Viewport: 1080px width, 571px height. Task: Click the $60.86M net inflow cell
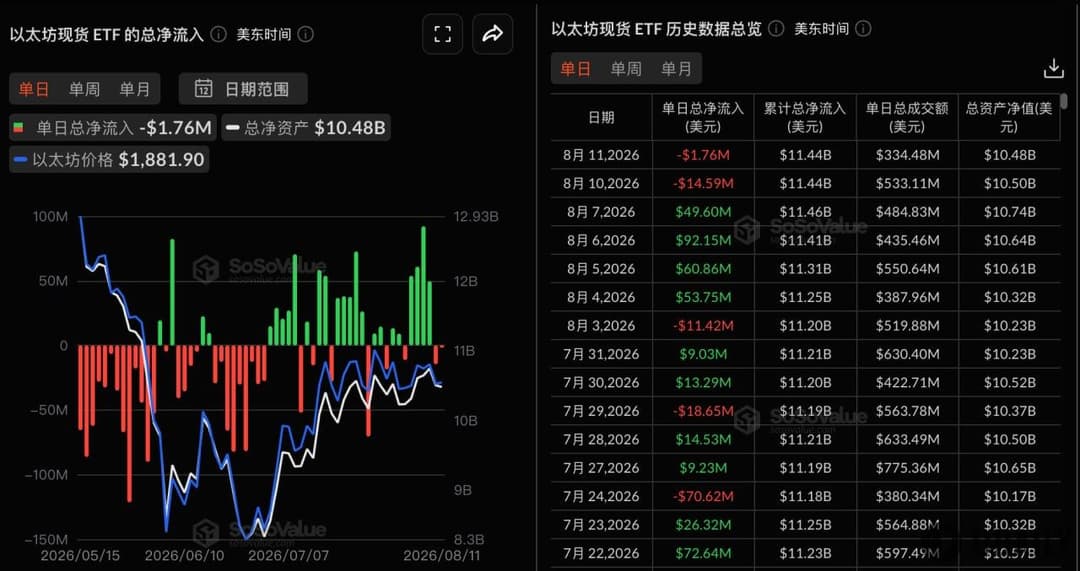[x=703, y=269]
